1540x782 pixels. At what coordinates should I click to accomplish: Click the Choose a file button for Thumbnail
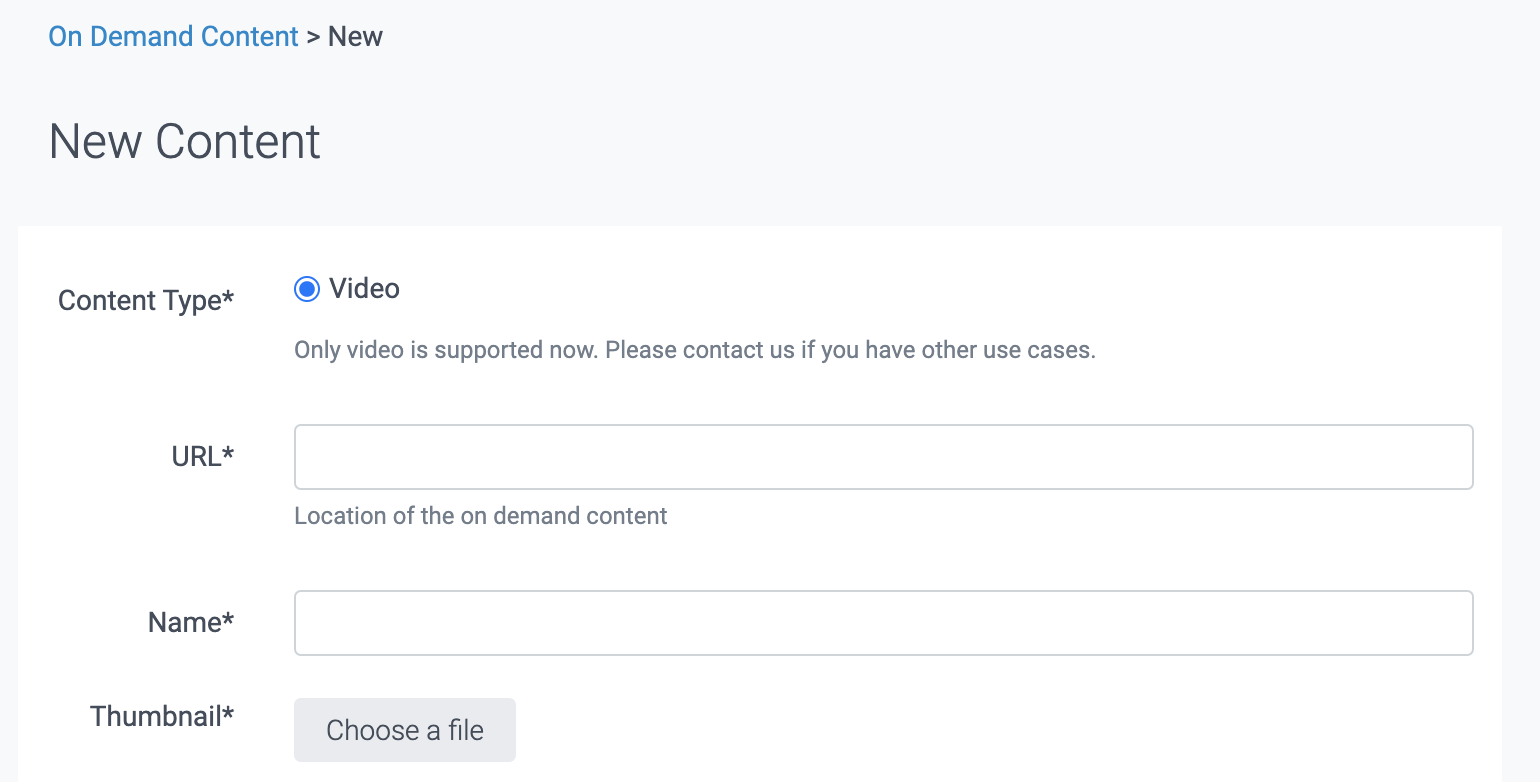coord(404,730)
